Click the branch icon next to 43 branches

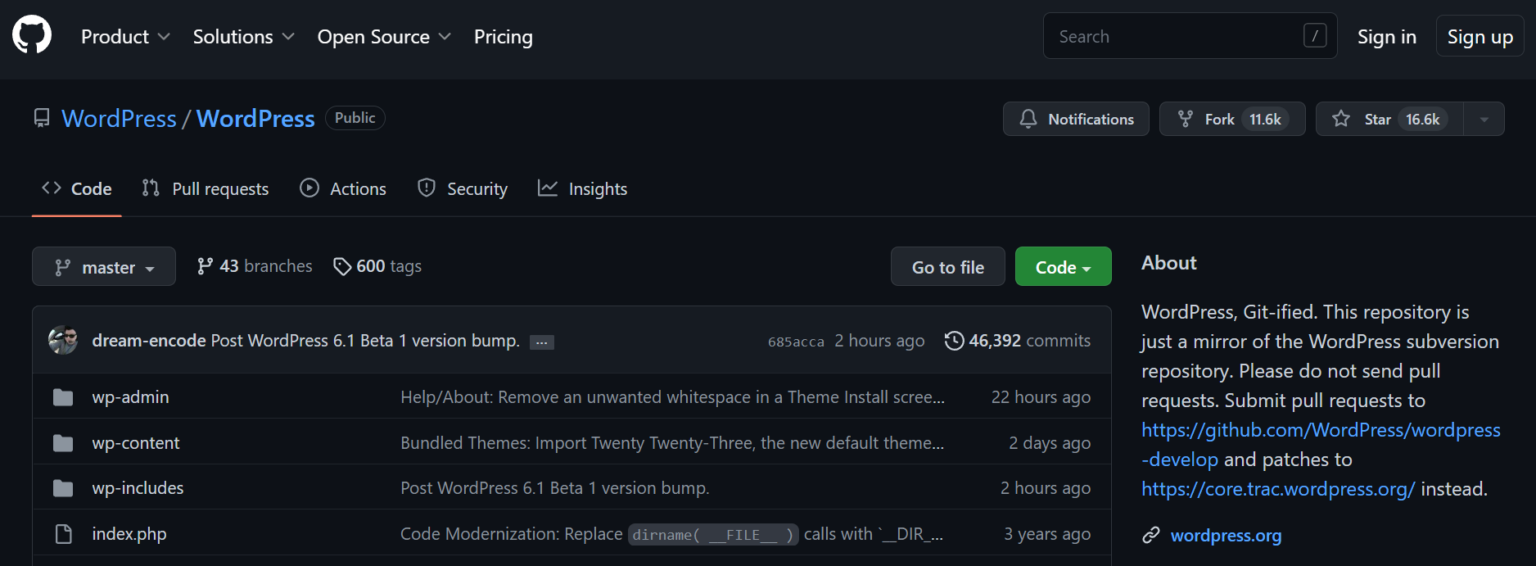coord(205,266)
